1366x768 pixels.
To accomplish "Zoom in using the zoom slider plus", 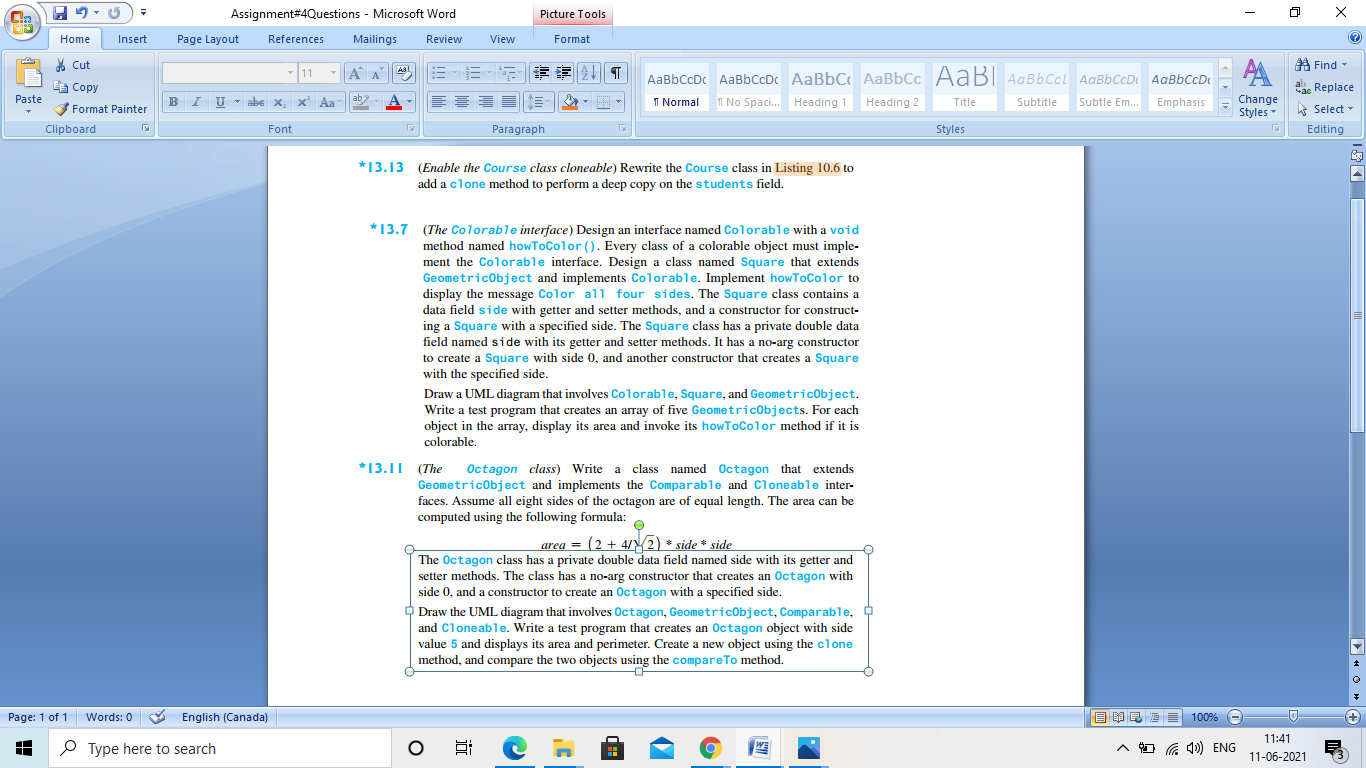I will [1352, 717].
